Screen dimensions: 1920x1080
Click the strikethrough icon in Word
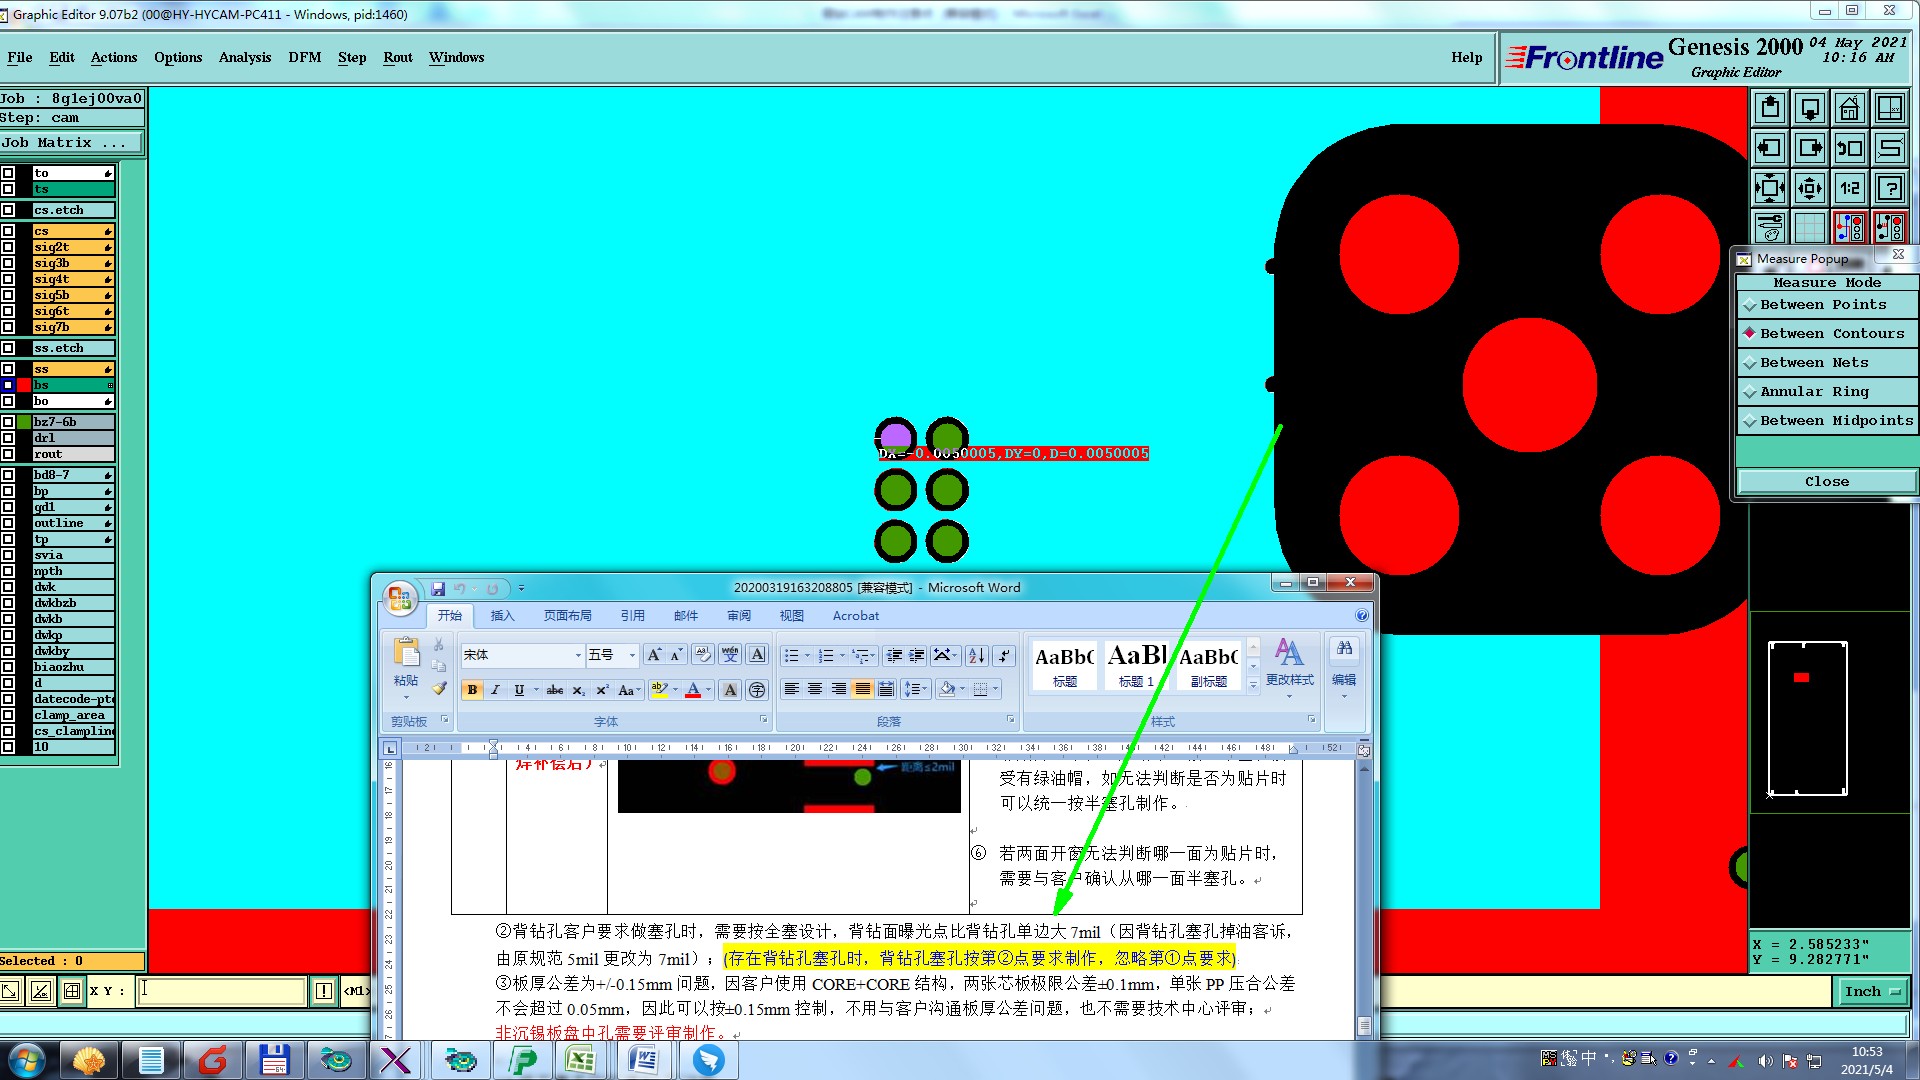coord(555,690)
